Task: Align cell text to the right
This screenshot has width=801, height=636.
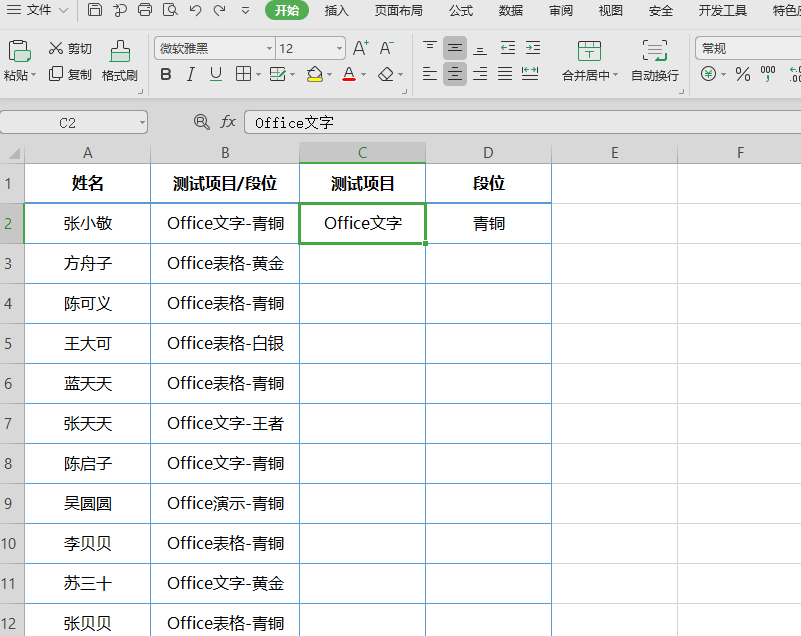Action: click(480, 75)
